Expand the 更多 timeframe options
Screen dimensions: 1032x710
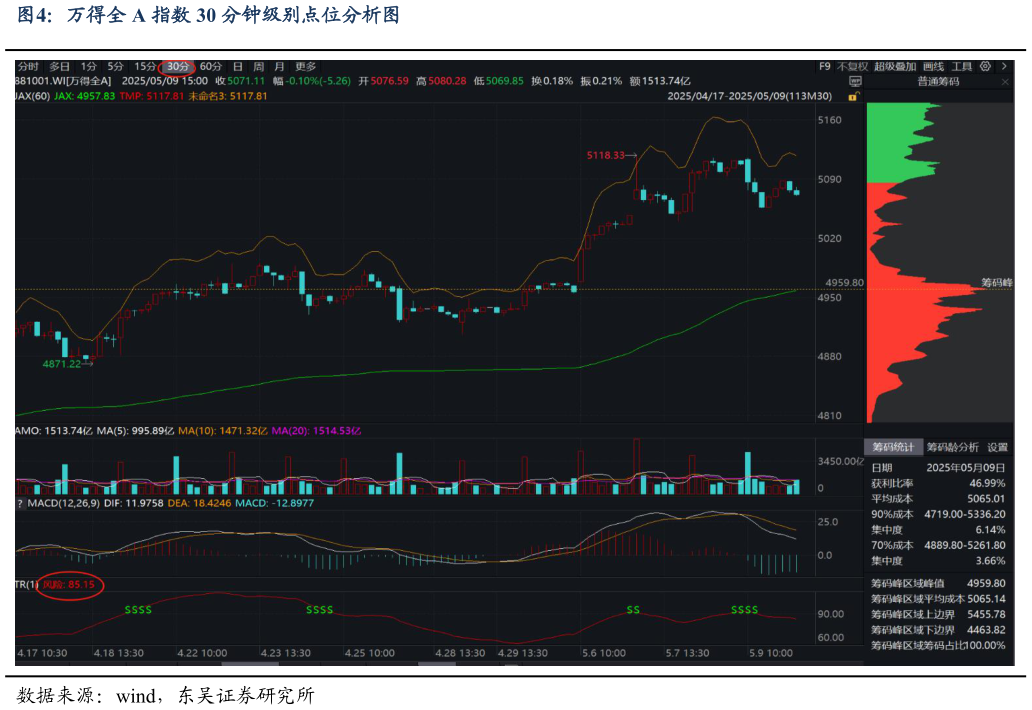point(306,66)
